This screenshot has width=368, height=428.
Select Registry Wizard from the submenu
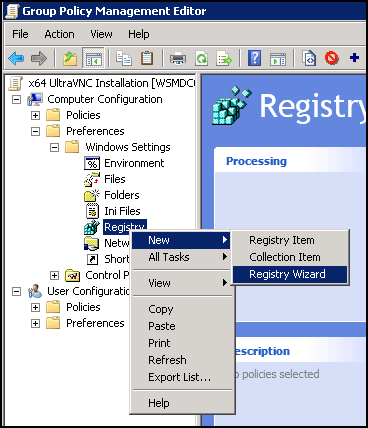click(290, 274)
